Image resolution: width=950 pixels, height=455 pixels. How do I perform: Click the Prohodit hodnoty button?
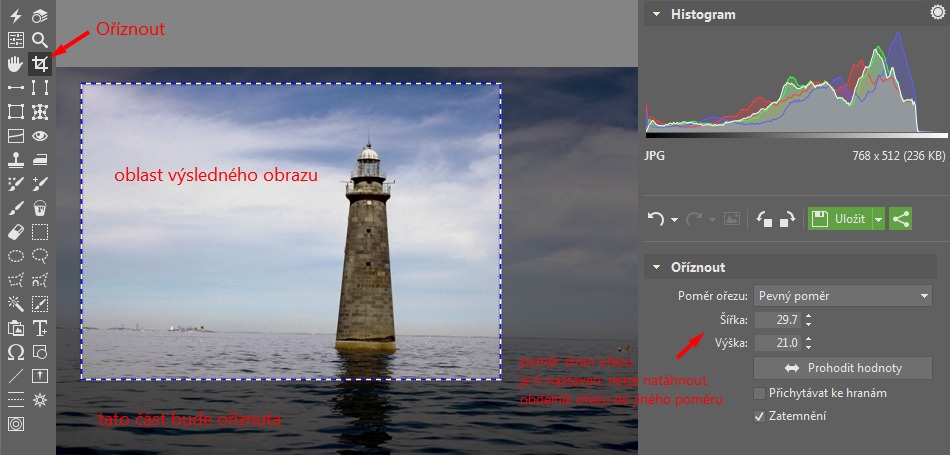tap(843, 368)
